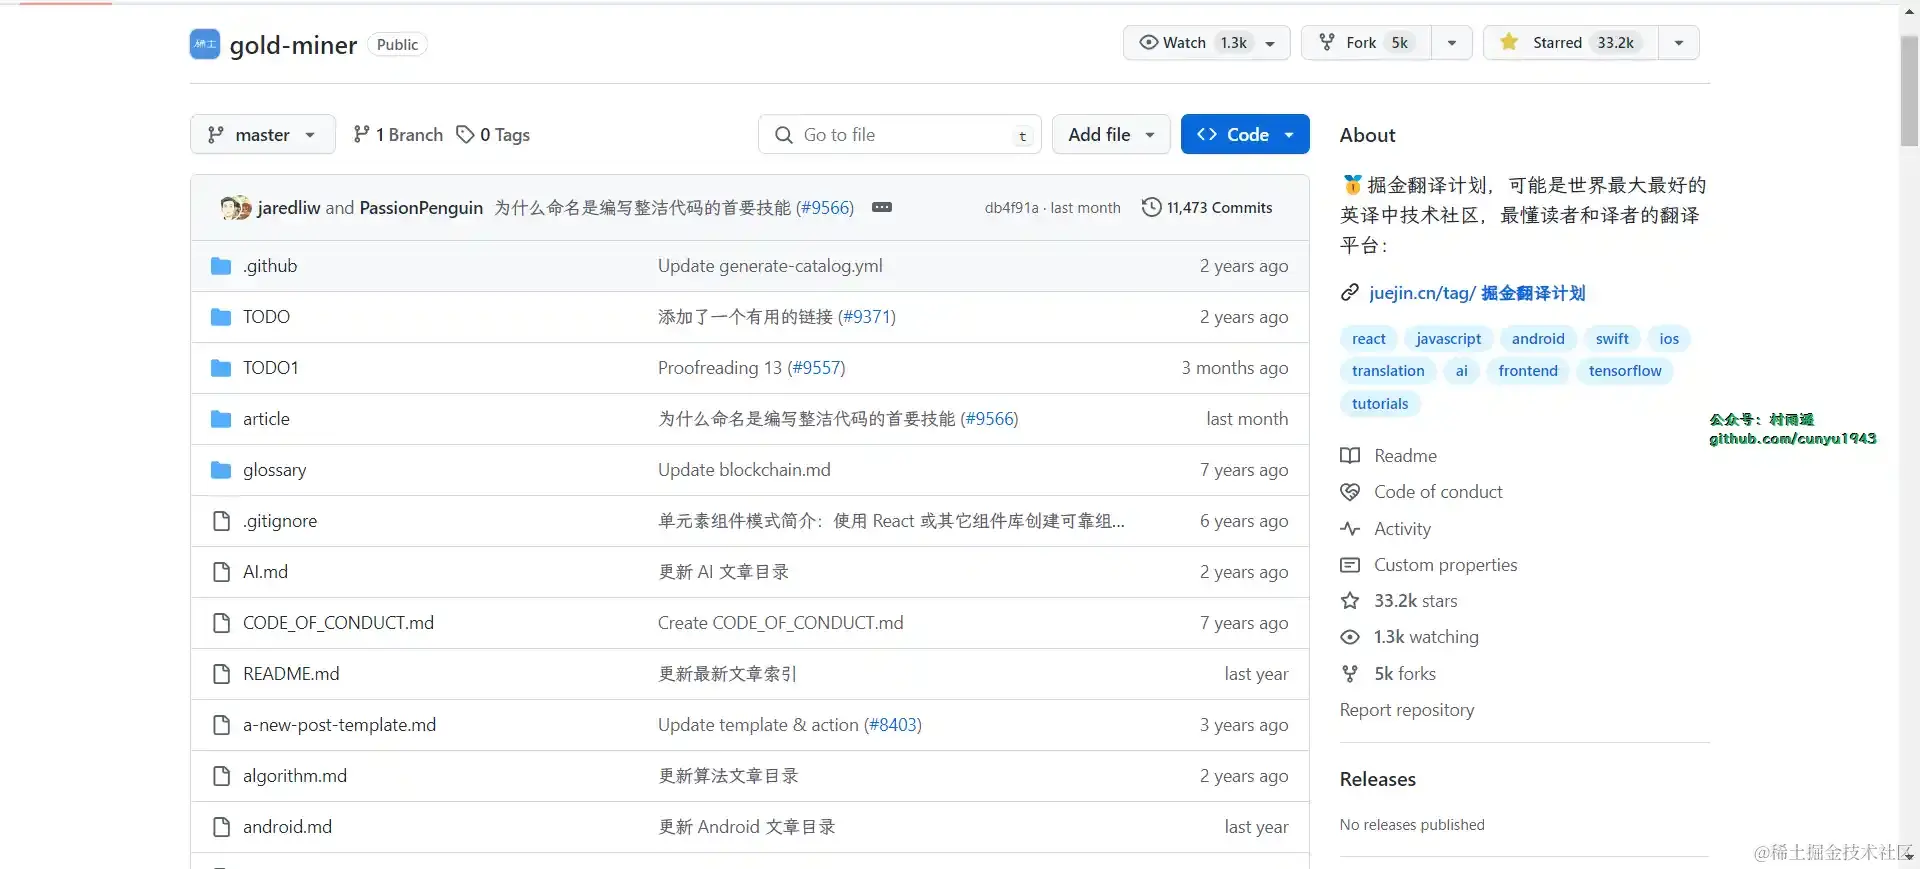The height and width of the screenshot is (869, 1920).
Task: Click the eye icon beside 1.3k watching
Action: pyautogui.click(x=1350, y=637)
